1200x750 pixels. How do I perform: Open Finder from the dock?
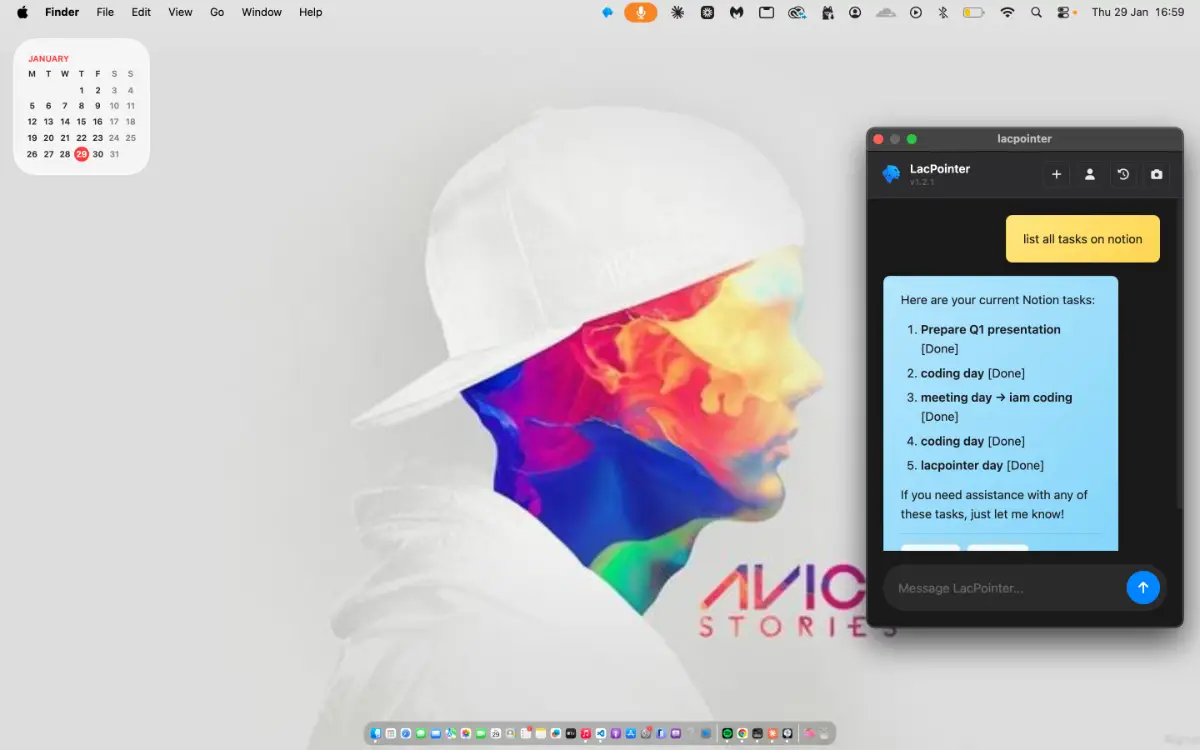[x=376, y=733]
